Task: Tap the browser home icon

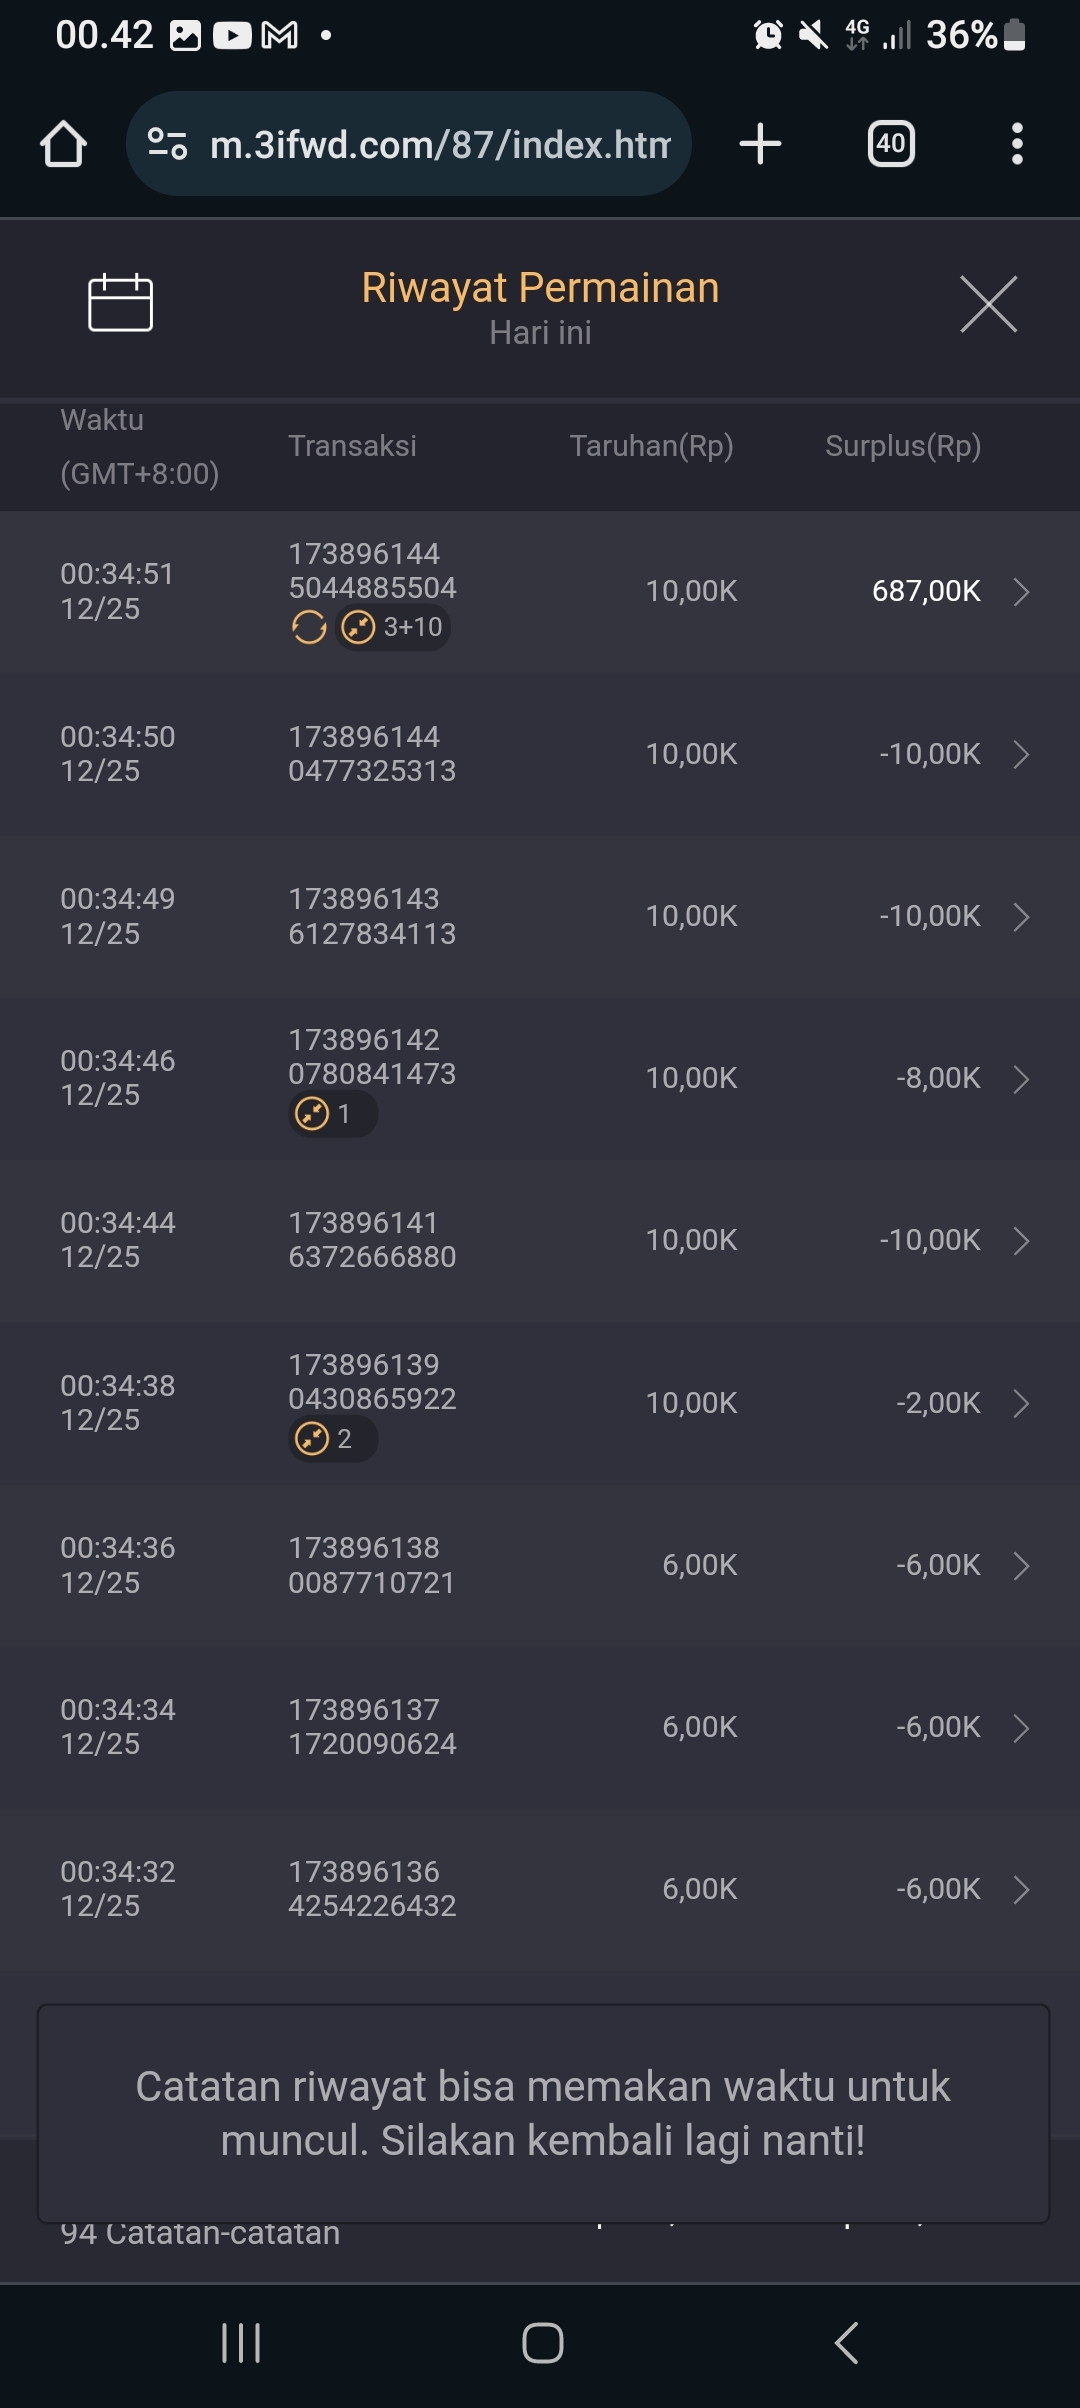Action: click(x=63, y=144)
